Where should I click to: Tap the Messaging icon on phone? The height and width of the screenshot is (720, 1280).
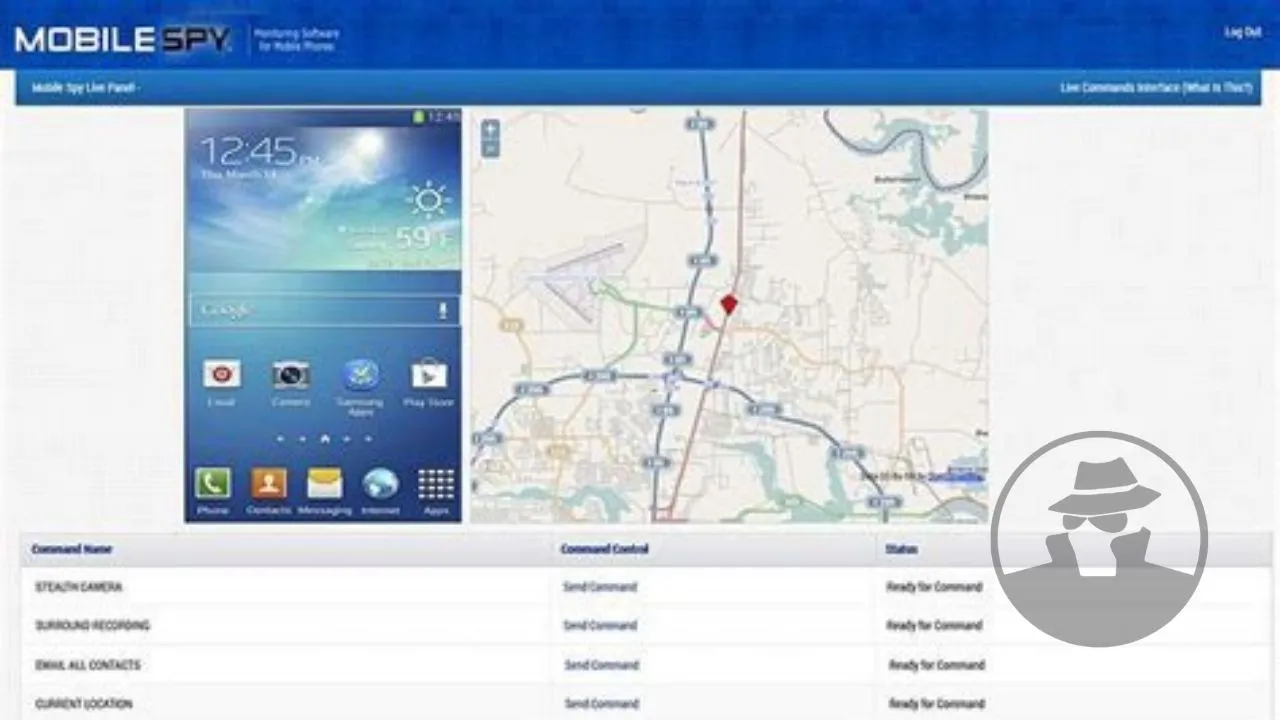click(325, 484)
